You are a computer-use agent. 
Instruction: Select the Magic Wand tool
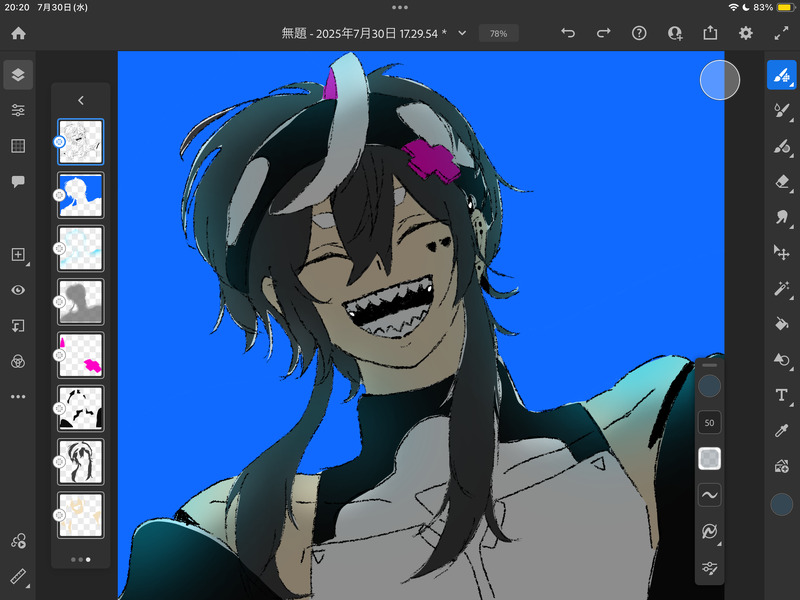(x=782, y=288)
